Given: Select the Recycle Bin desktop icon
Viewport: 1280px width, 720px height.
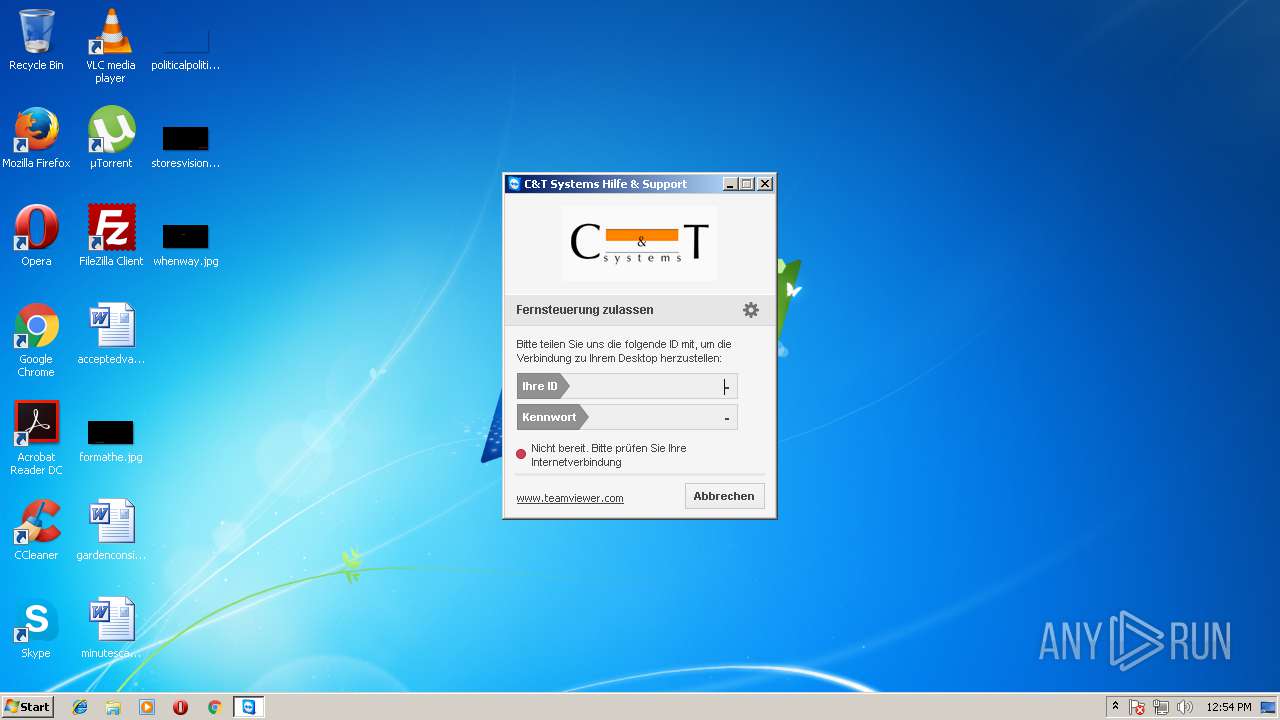Looking at the screenshot, I should [x=36, y=40].
